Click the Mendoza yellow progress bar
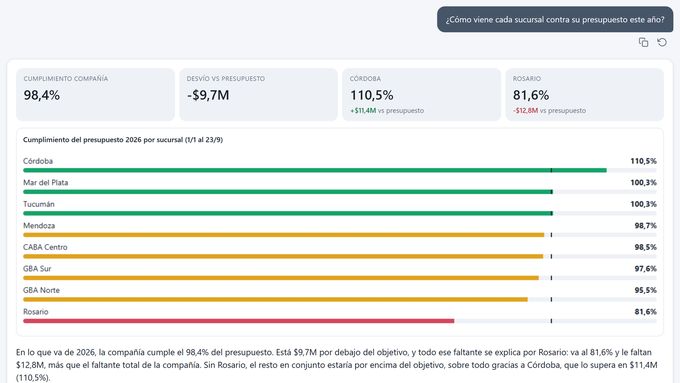This screenshot has height=383, width=680. pos(284,235)
